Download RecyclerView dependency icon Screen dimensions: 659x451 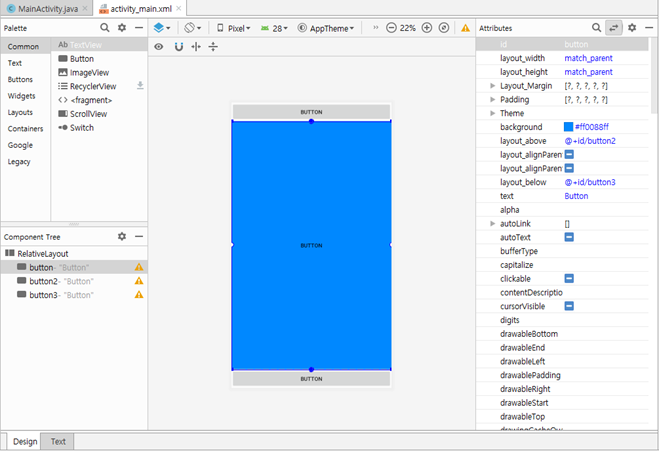click(140, 85)
